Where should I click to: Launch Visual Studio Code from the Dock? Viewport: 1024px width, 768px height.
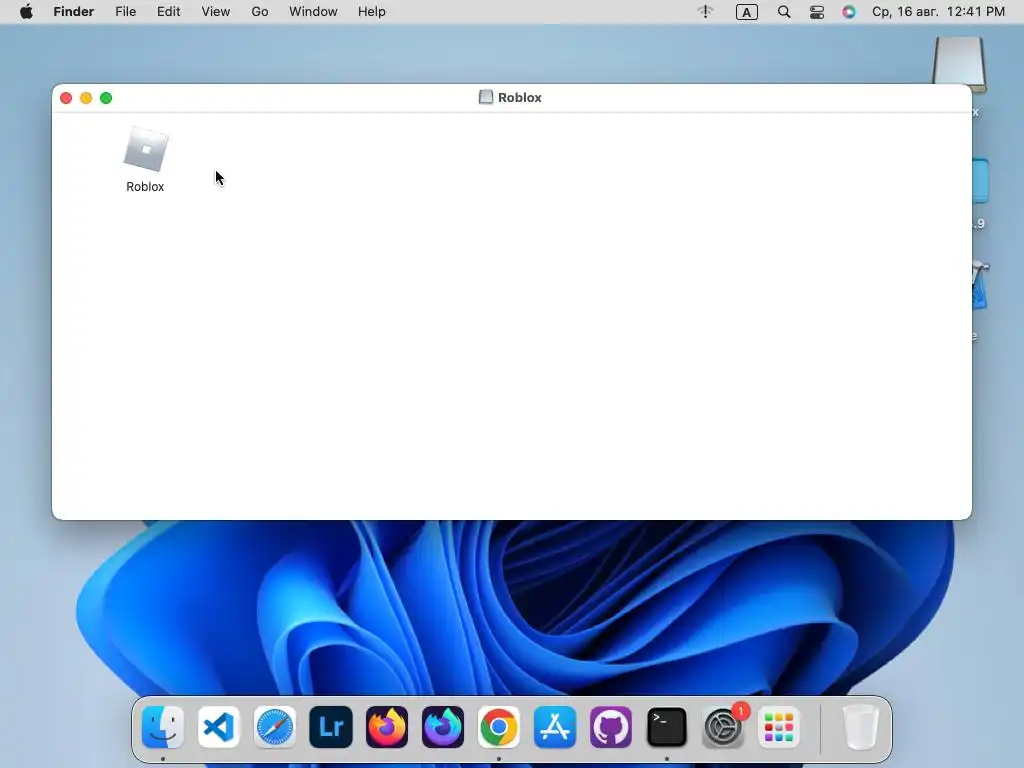tap(219, 727)
